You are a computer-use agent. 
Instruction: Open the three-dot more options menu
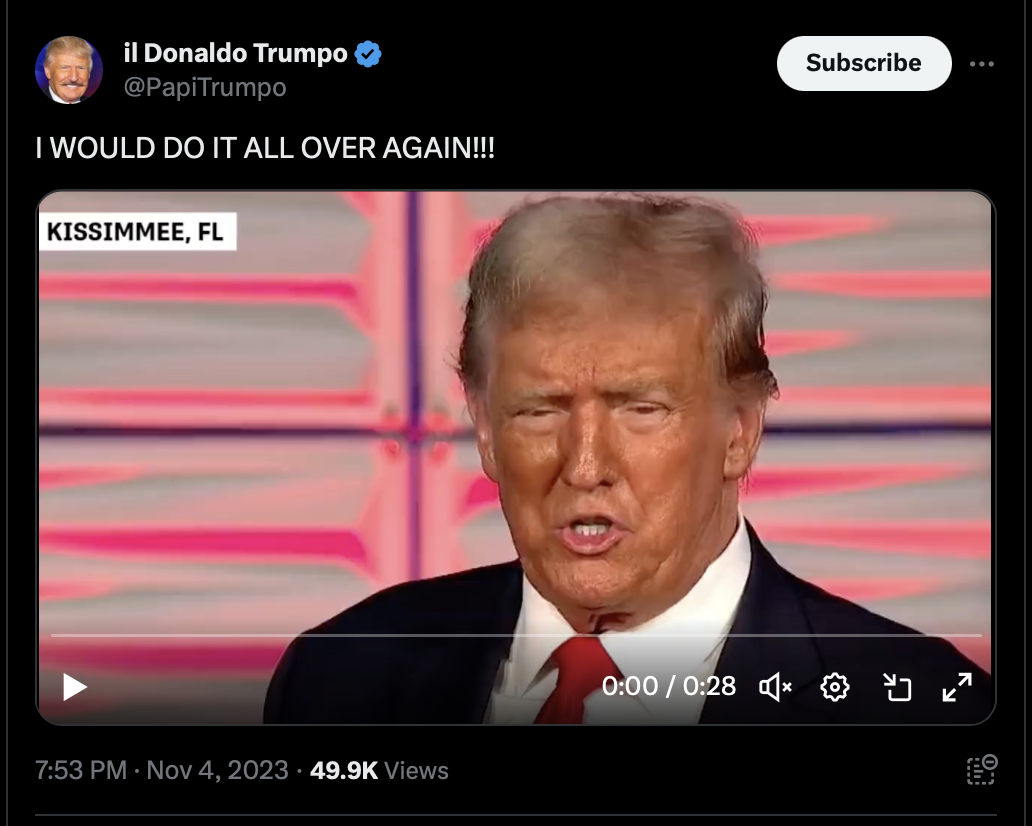point(981,64)
